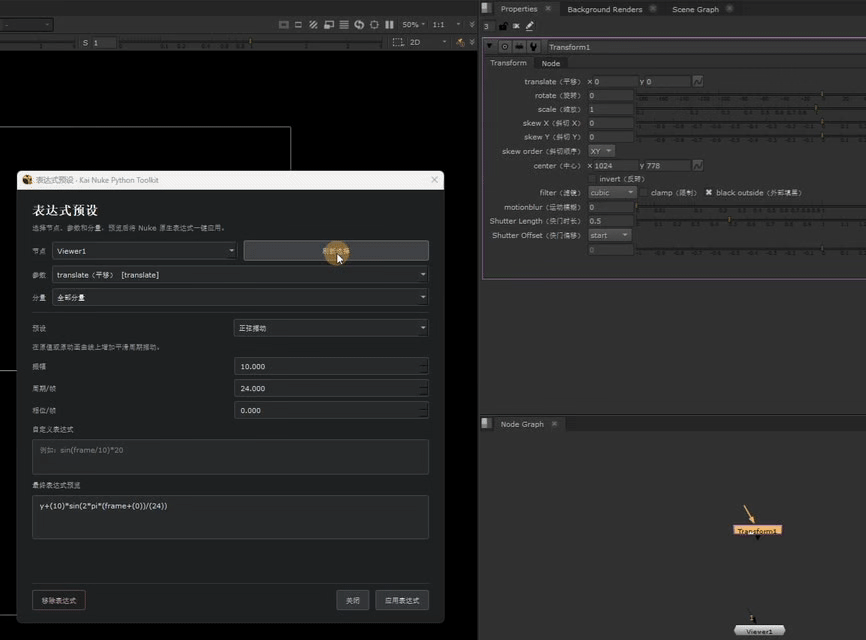Open the expression preset type dropdown
This screenshot has width=866, height=640.
point(331,328)
